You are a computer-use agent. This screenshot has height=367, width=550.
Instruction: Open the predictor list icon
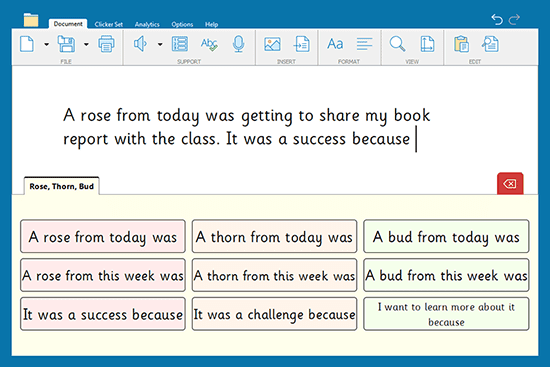pos(180,44)
